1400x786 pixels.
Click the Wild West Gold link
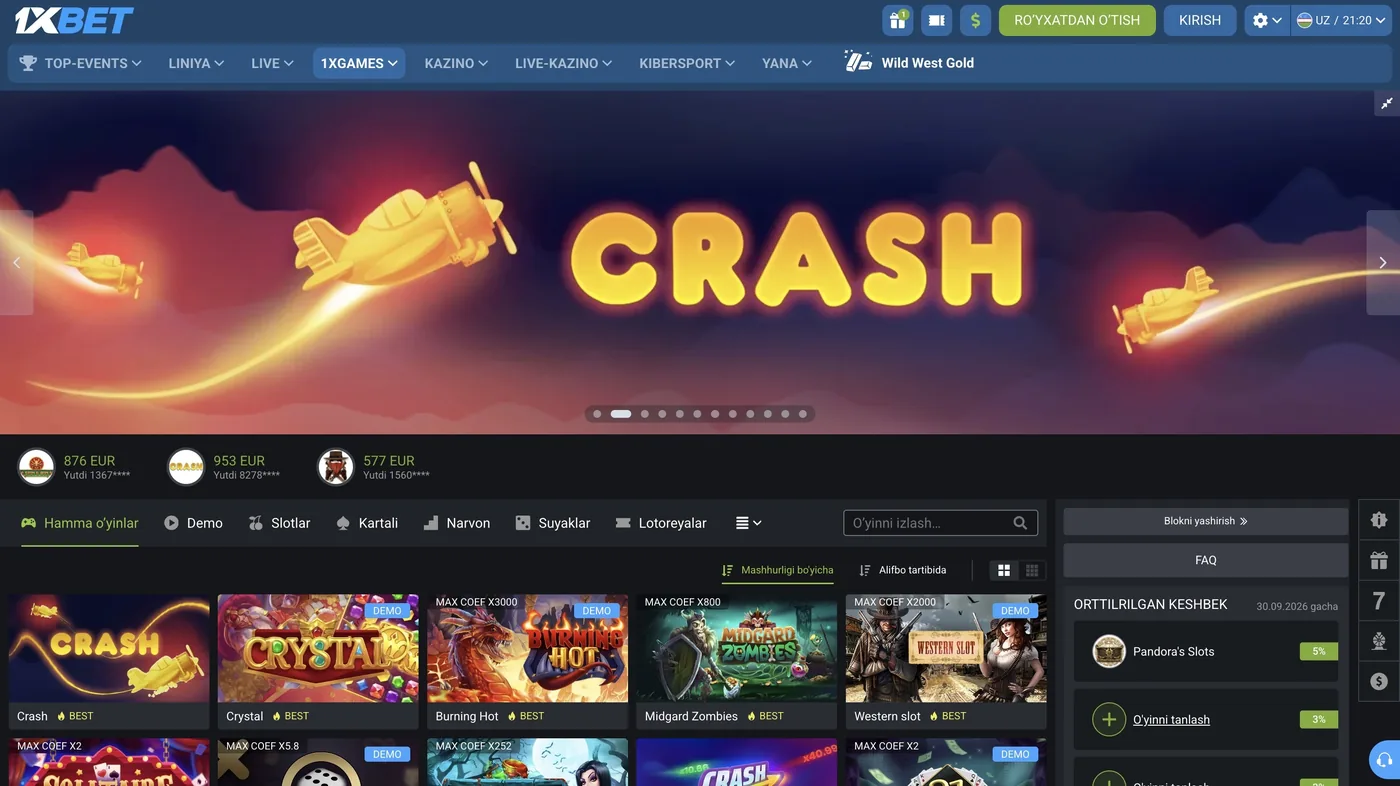[x=909, y=62]
